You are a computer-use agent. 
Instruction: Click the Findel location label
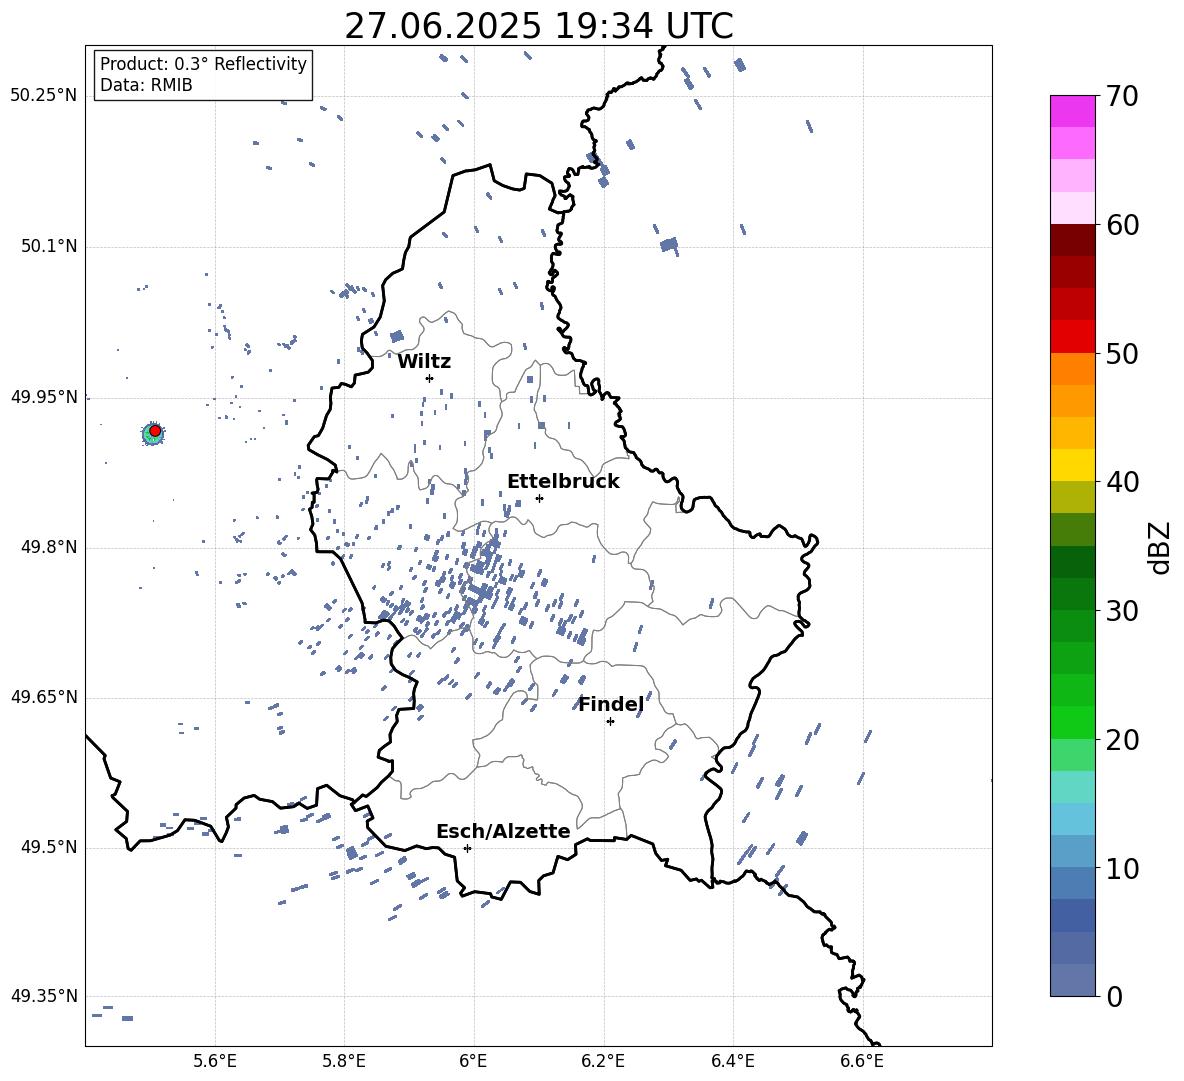pyautogui.click(x=610, y=704)
